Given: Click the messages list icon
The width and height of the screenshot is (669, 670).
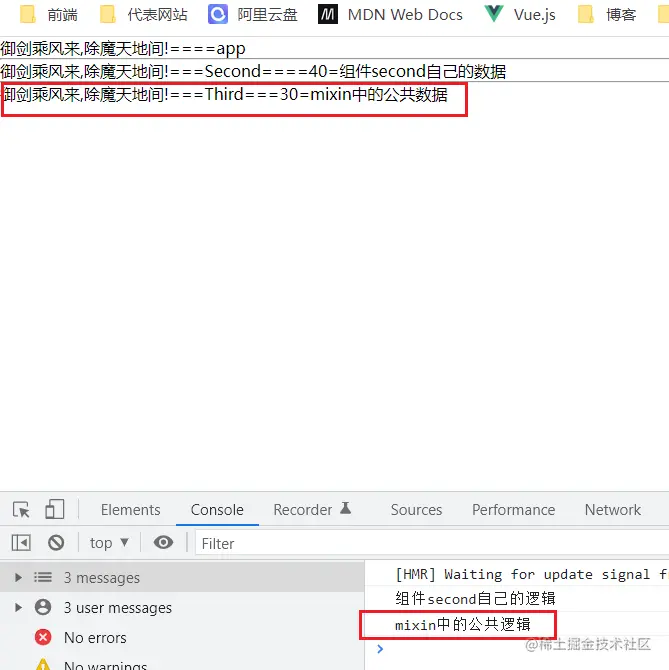Looking at the screenshot, I should (43, 578).
